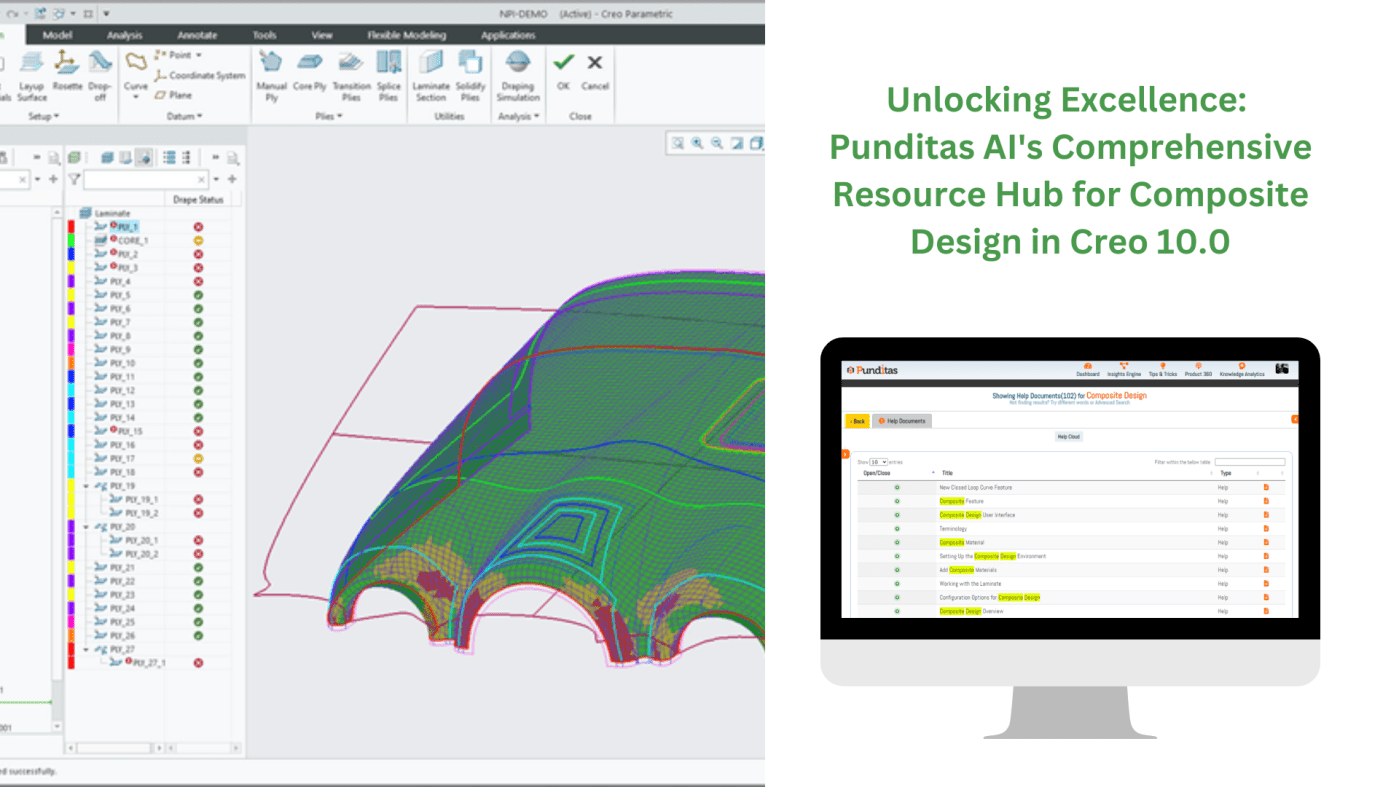The width and height of the screenshot is (1399, 787).
Task: Collapse the PLY_20 tree node
Action: [x=87, y=527]
